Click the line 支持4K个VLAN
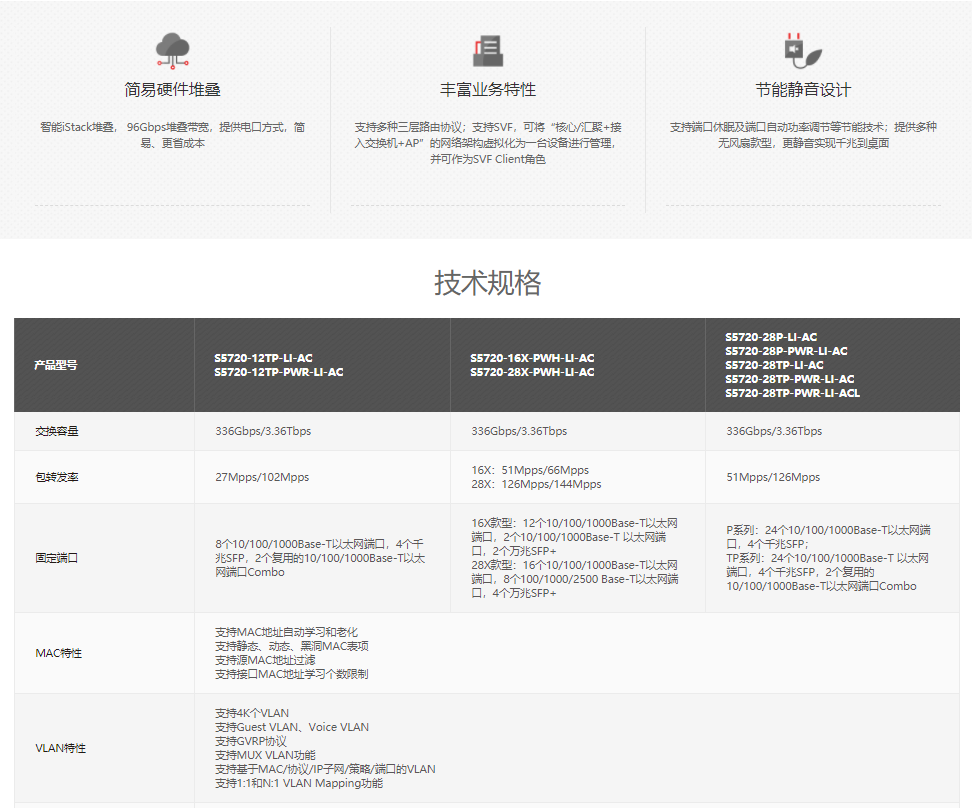This screenshot has width=972, height=808. click(252, 713)
